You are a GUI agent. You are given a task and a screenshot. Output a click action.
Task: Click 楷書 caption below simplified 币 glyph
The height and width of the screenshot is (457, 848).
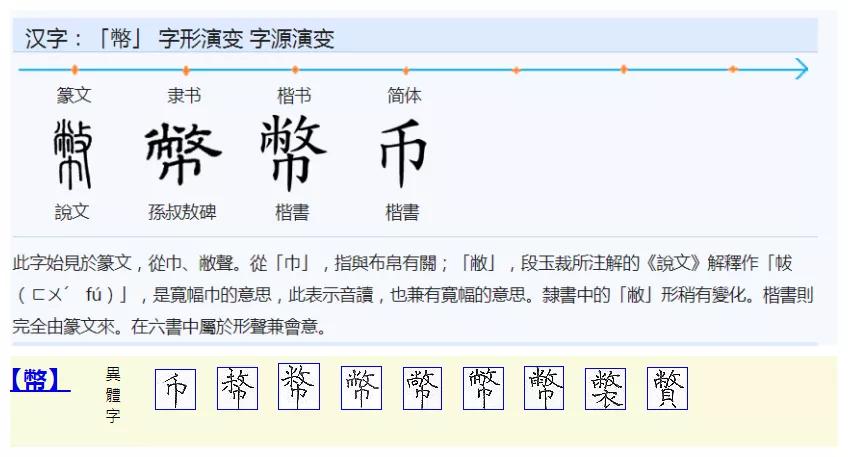[x=402, y=212]
